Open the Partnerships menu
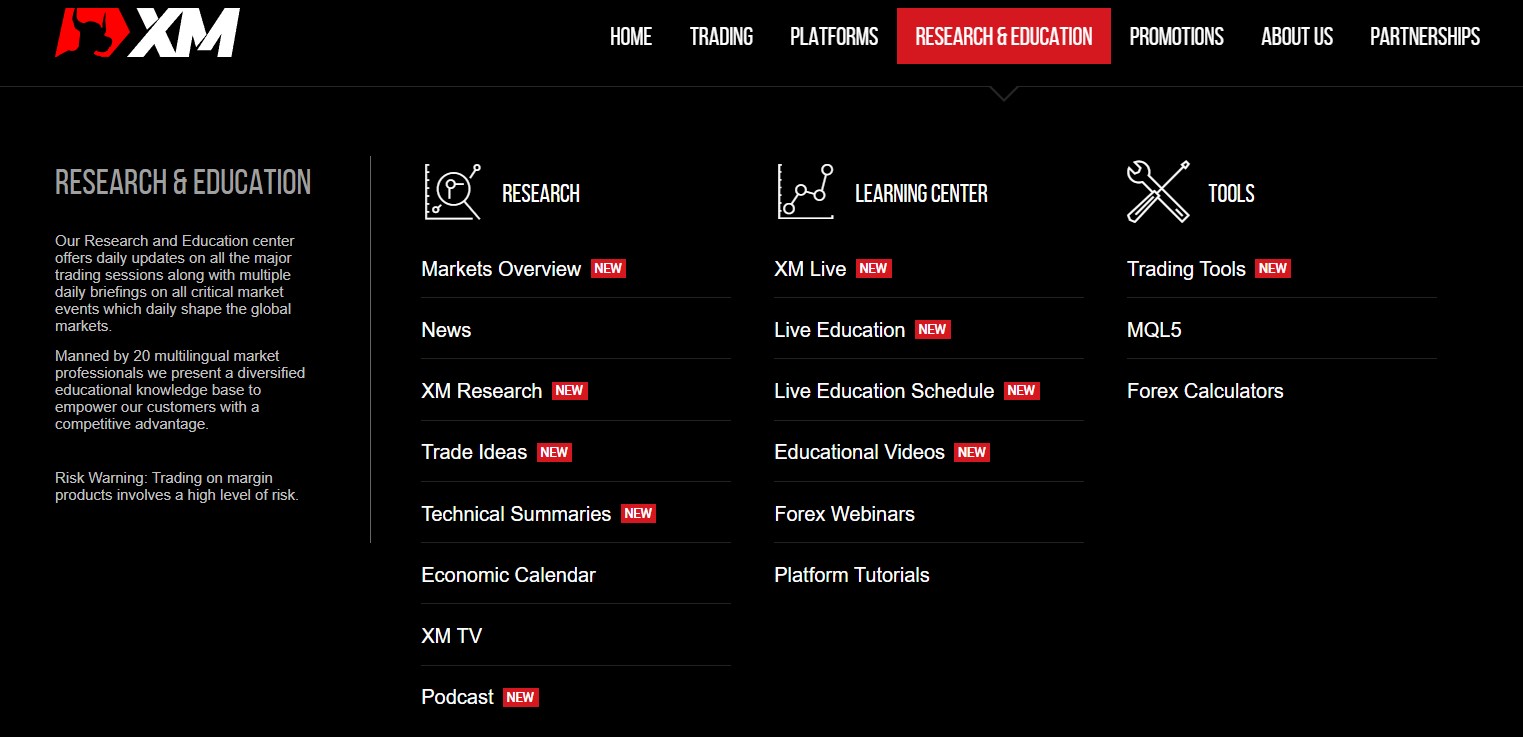Viewport: 1523px width, 737px height. tap(1425, 37)
